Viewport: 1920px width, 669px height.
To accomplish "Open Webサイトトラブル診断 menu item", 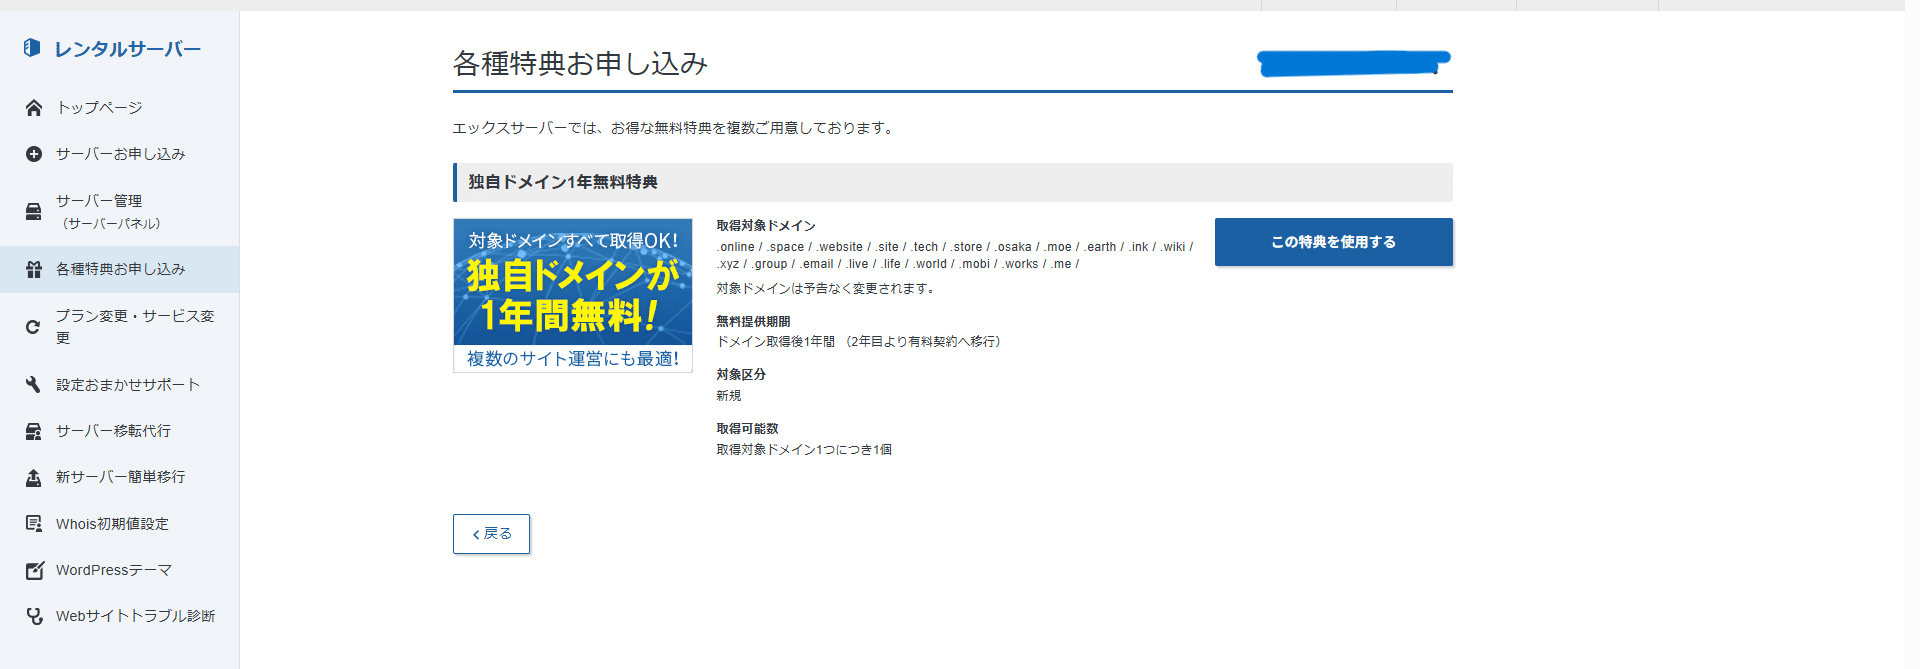I will [120, 616].
